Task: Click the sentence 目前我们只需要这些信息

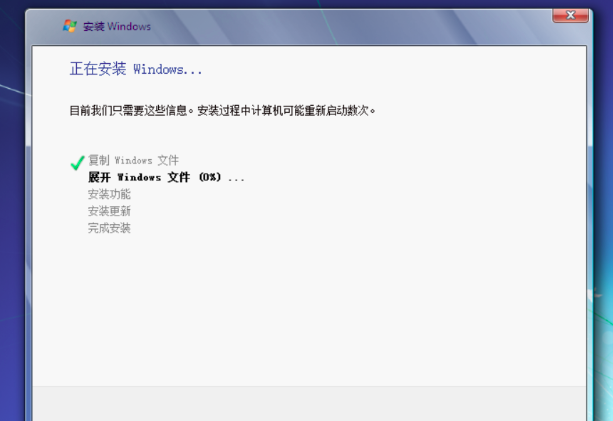Action: (x=132, y=111)
